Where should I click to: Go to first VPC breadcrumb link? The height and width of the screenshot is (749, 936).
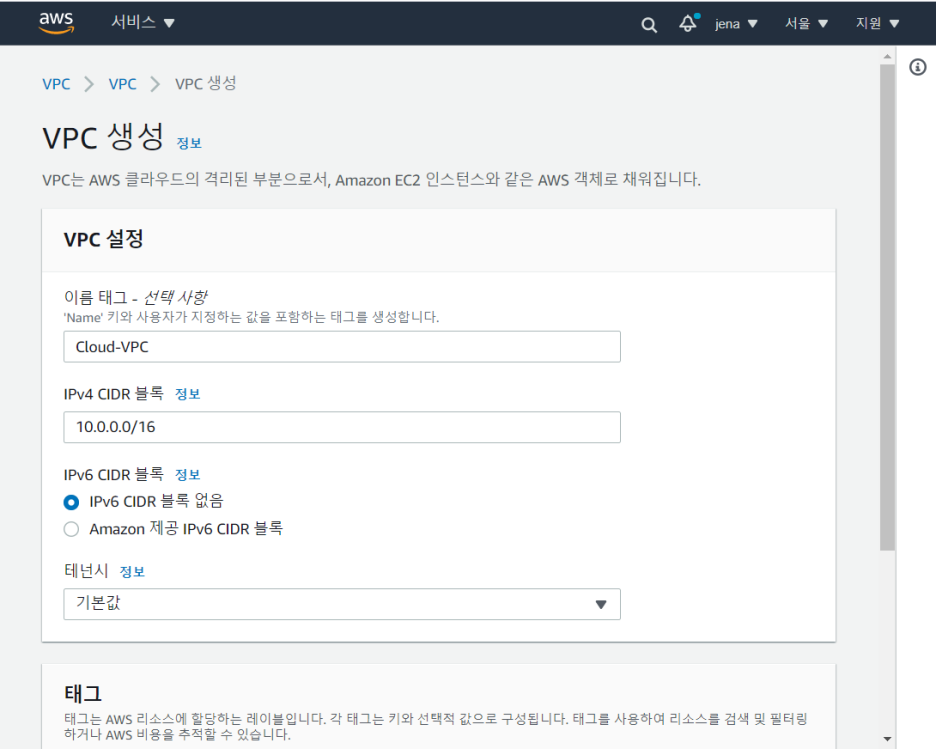[x=56, y=84]
